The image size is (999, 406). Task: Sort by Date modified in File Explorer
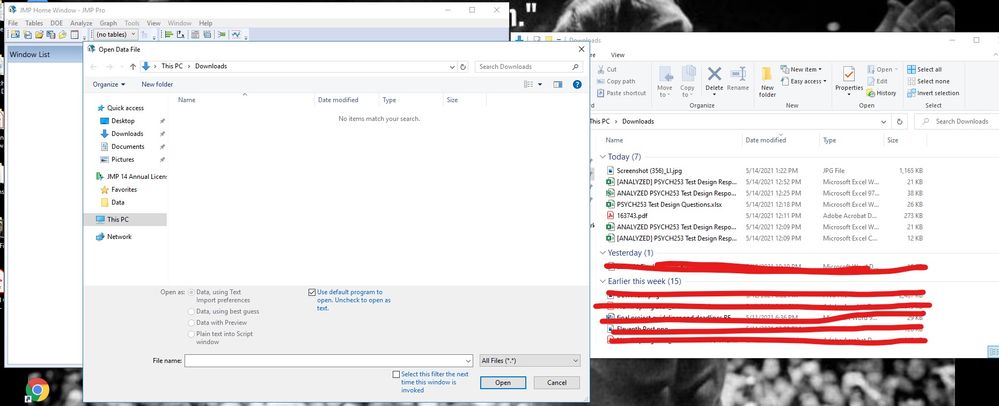click(765, 140)
